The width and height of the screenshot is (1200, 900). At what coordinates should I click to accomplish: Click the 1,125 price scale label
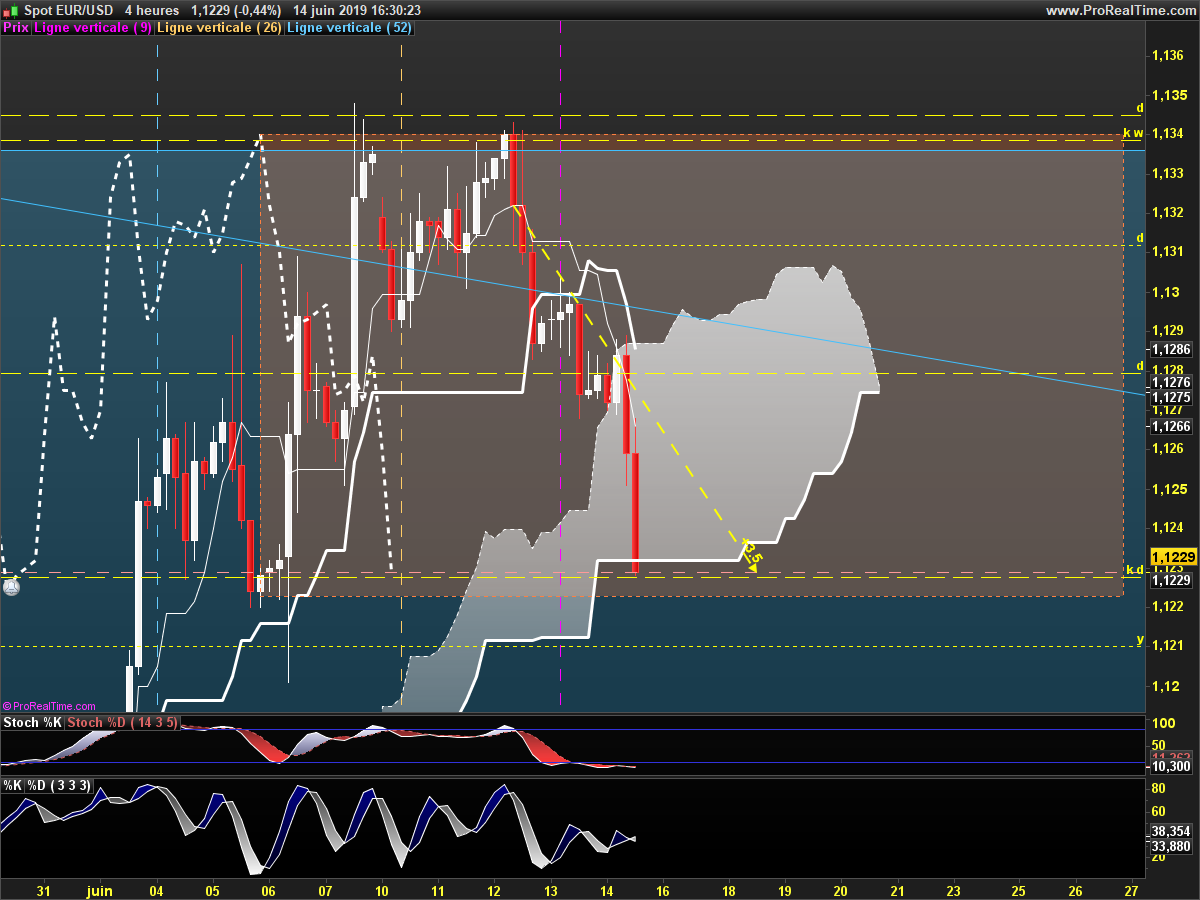pos(1170,489)
